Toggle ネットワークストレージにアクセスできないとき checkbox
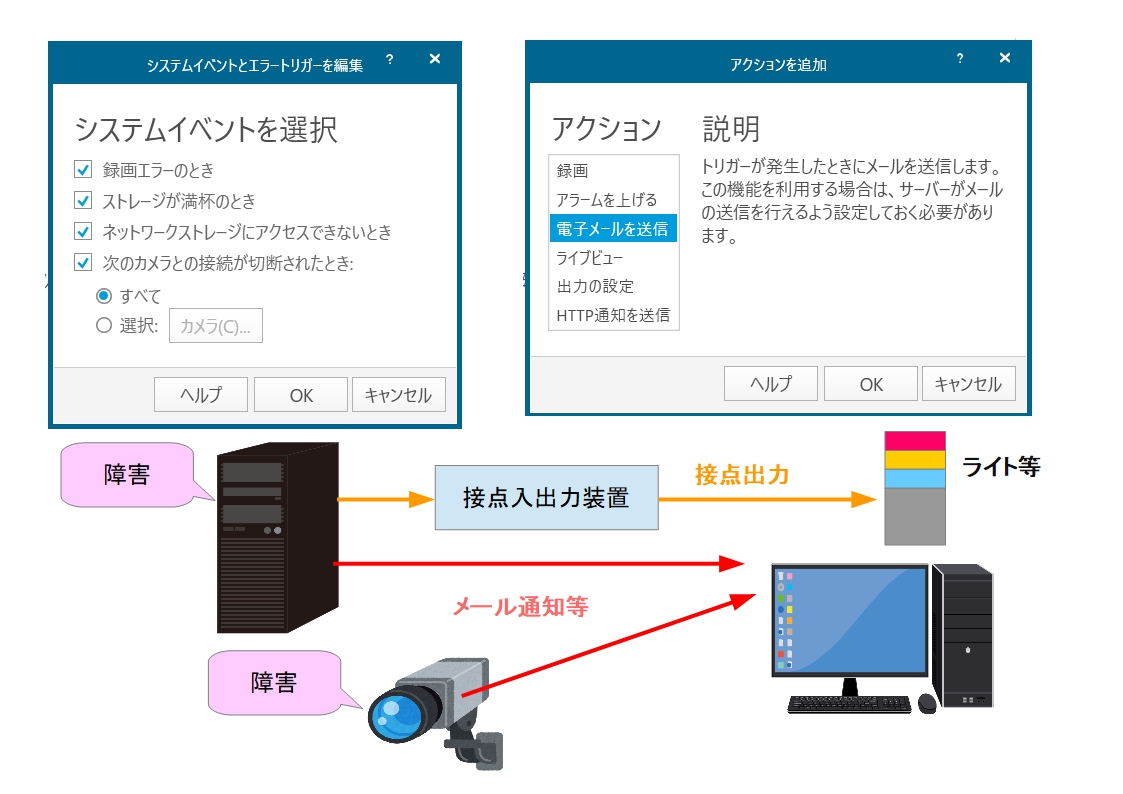 (83, 231)
